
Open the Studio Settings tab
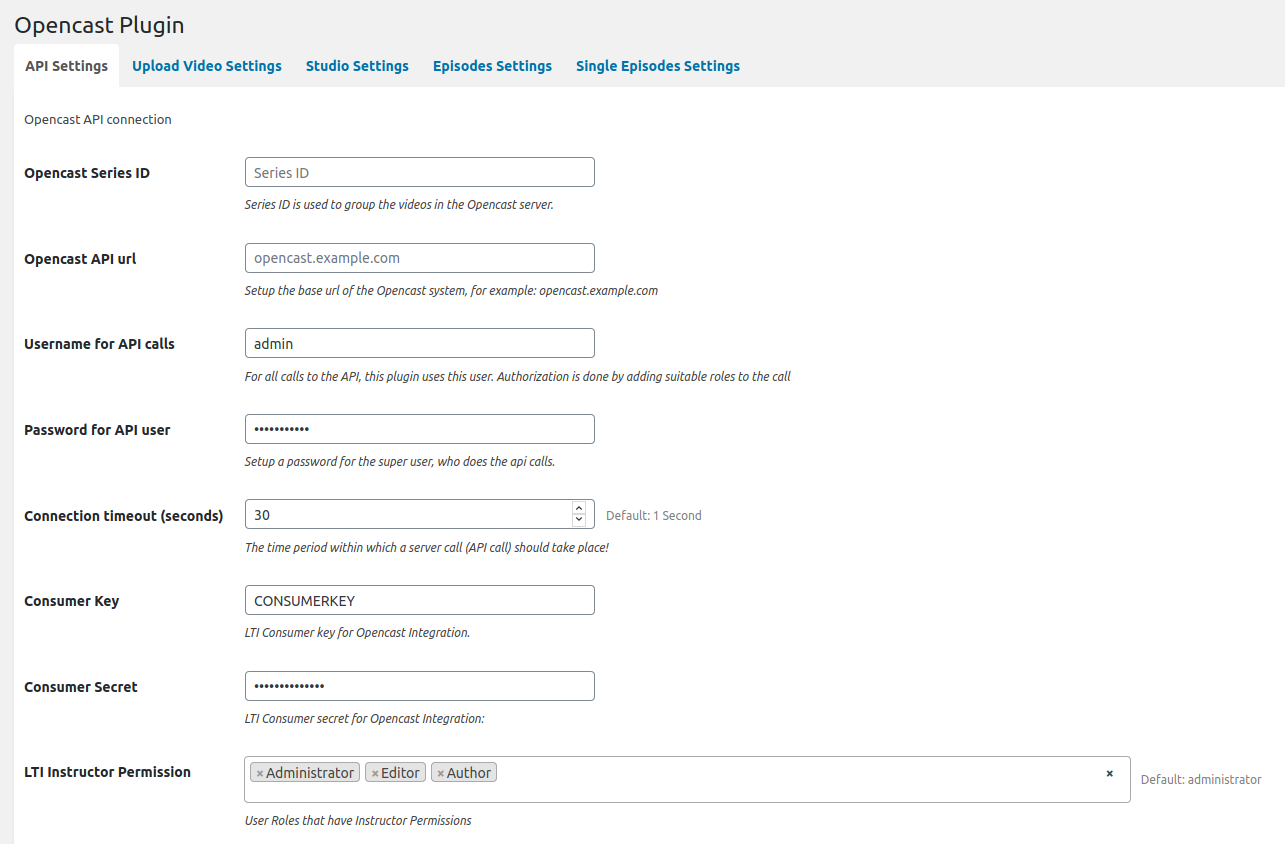click(357, 66)
